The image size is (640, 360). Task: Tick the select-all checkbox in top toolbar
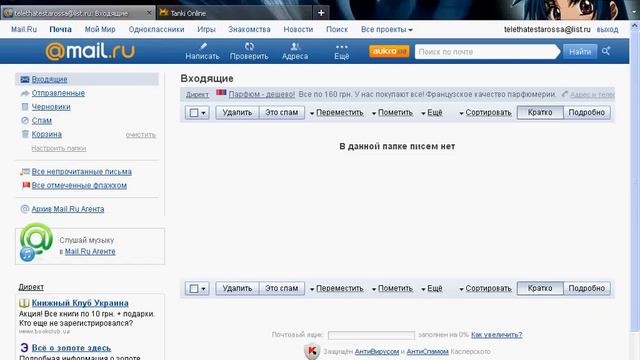[x=194, y=113]
